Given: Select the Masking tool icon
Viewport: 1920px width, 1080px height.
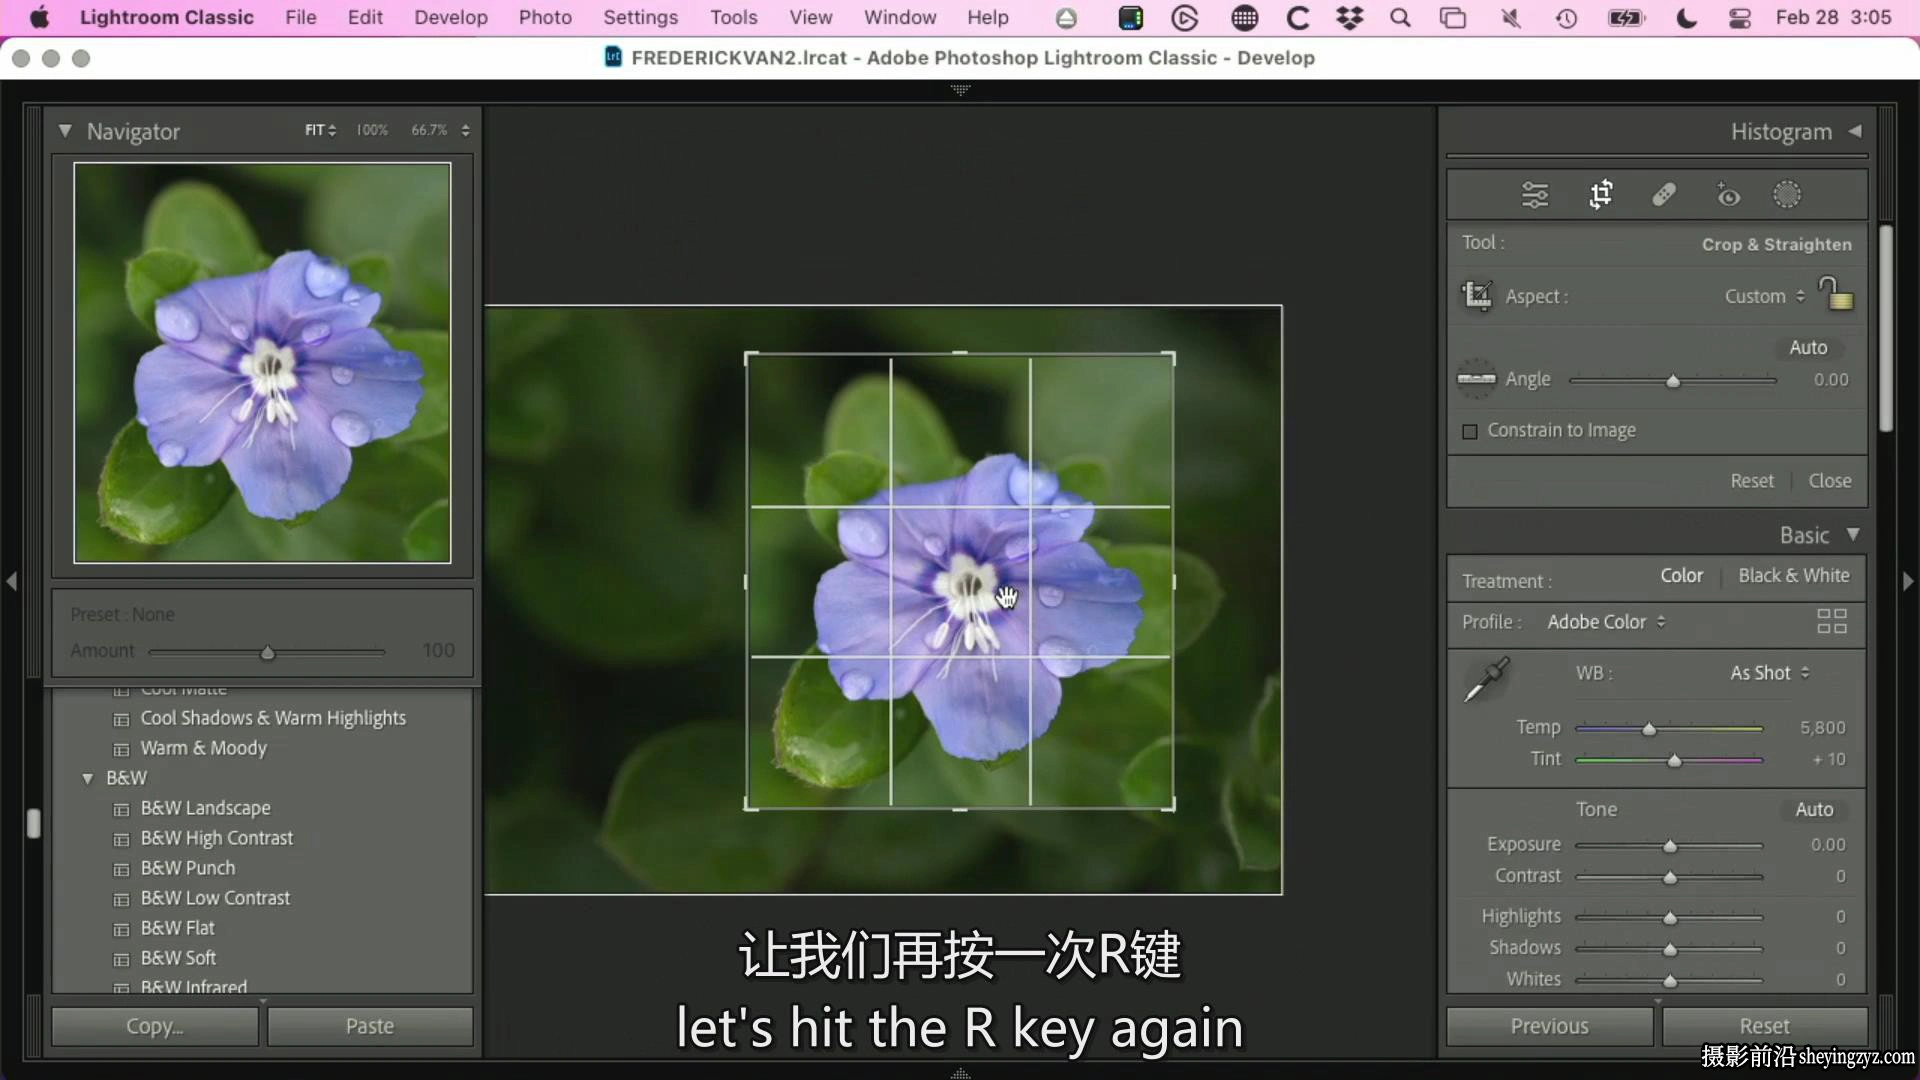Looking at the screenshot, I should click(1787, 194).
